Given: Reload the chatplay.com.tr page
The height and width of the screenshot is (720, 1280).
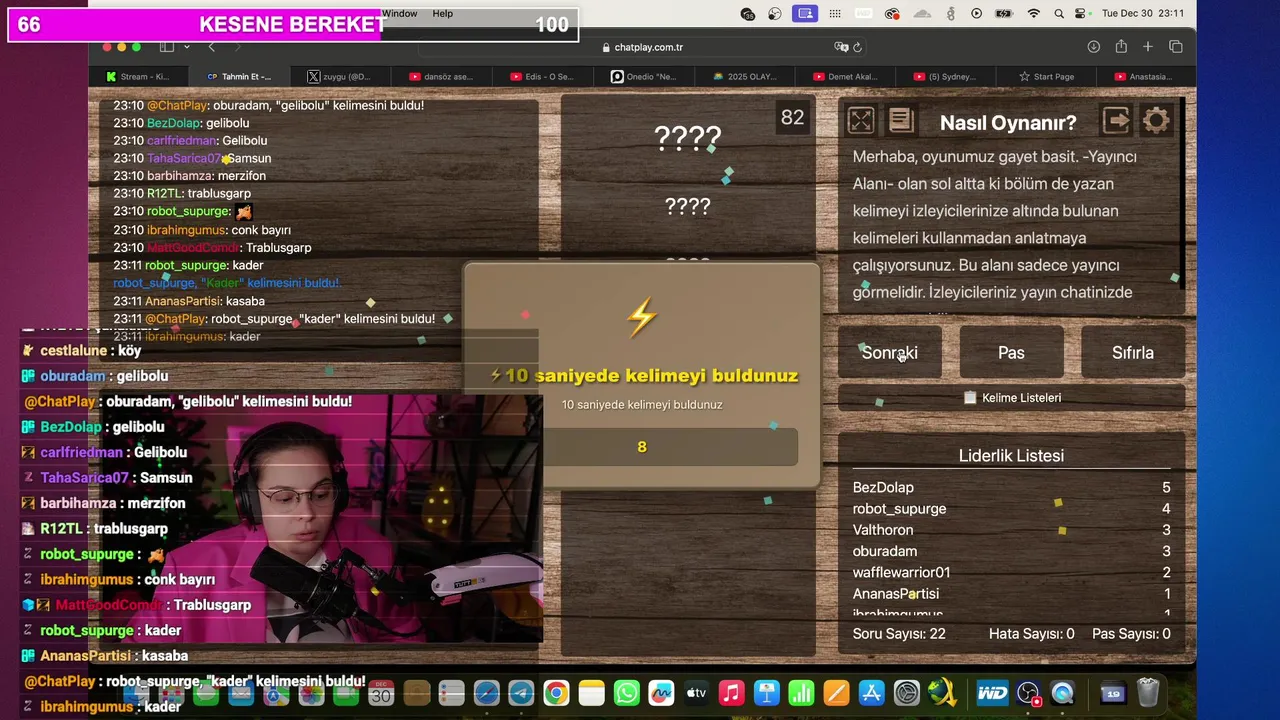Looking at the screenshot, I should click(x=857, y=47).
